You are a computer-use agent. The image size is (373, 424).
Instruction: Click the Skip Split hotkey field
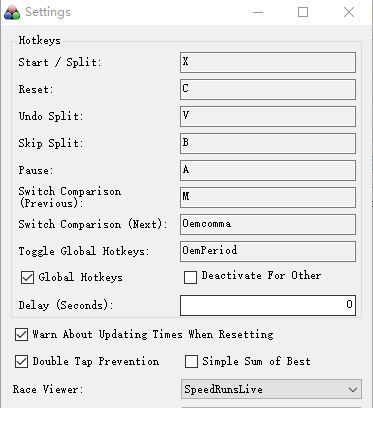pos(268,143)
